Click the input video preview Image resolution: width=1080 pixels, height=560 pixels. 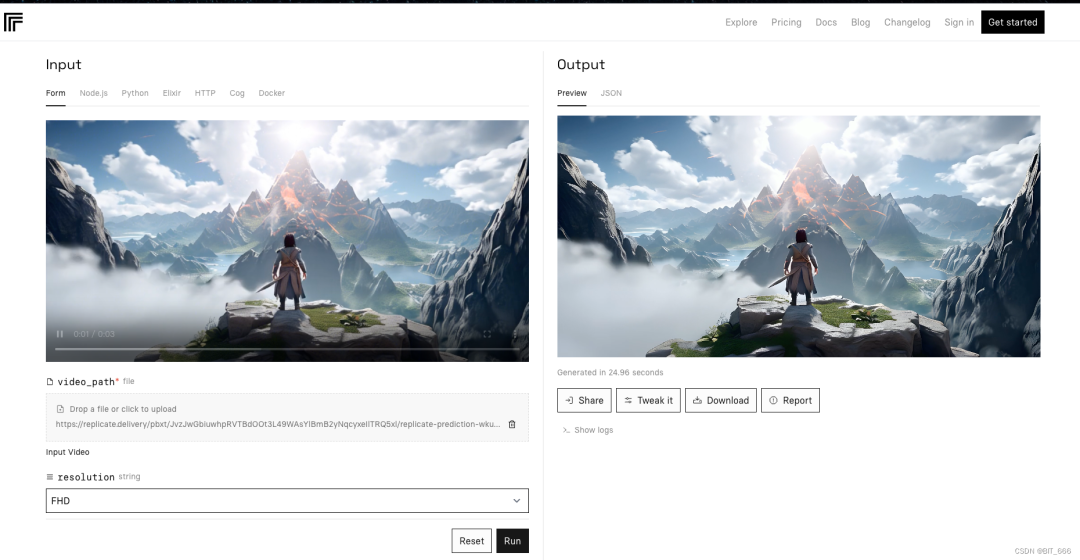click(x=287, y=241)
